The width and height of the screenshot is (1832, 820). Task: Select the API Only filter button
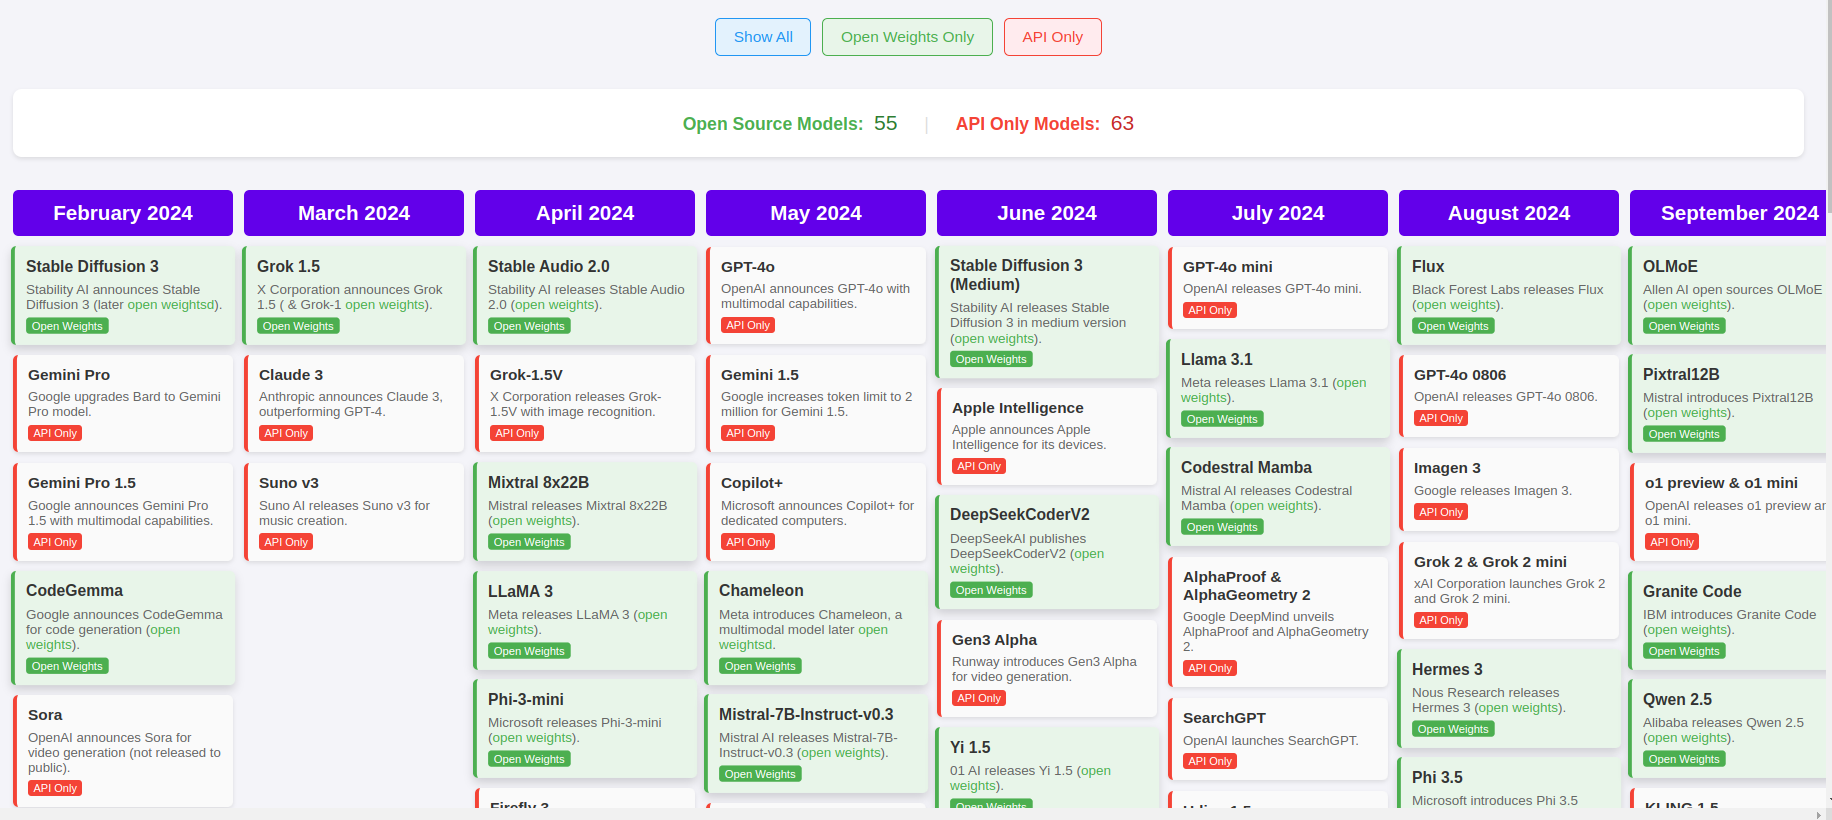click(1052, 37)
